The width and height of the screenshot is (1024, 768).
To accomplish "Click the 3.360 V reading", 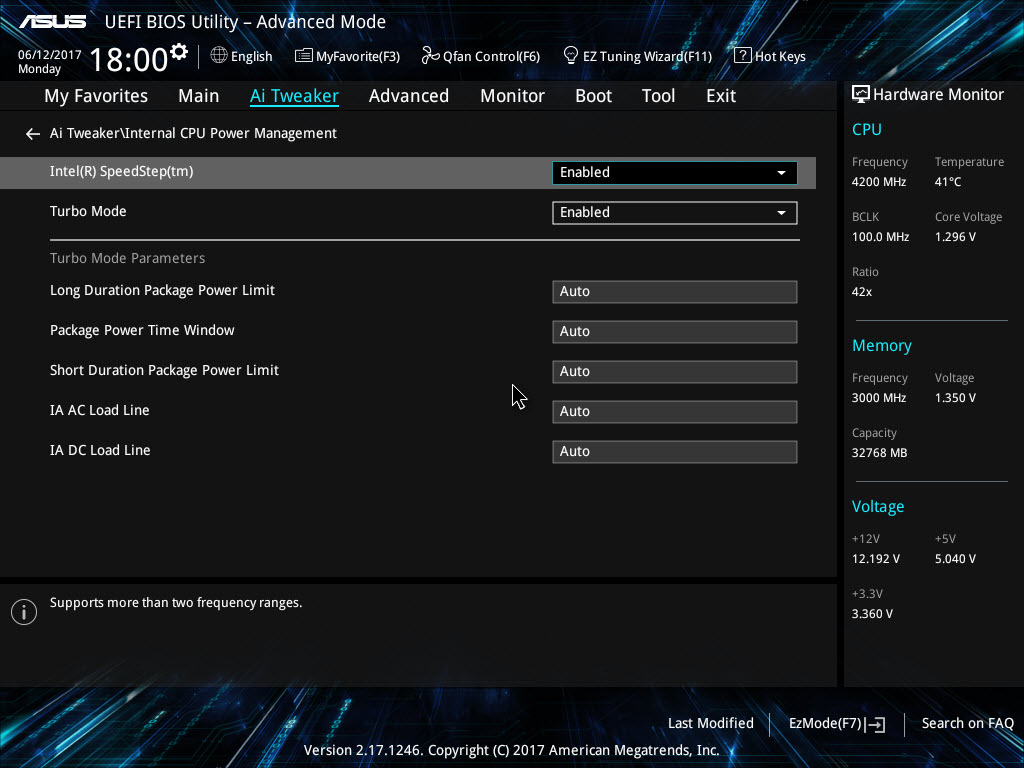I will pos(872,614).
